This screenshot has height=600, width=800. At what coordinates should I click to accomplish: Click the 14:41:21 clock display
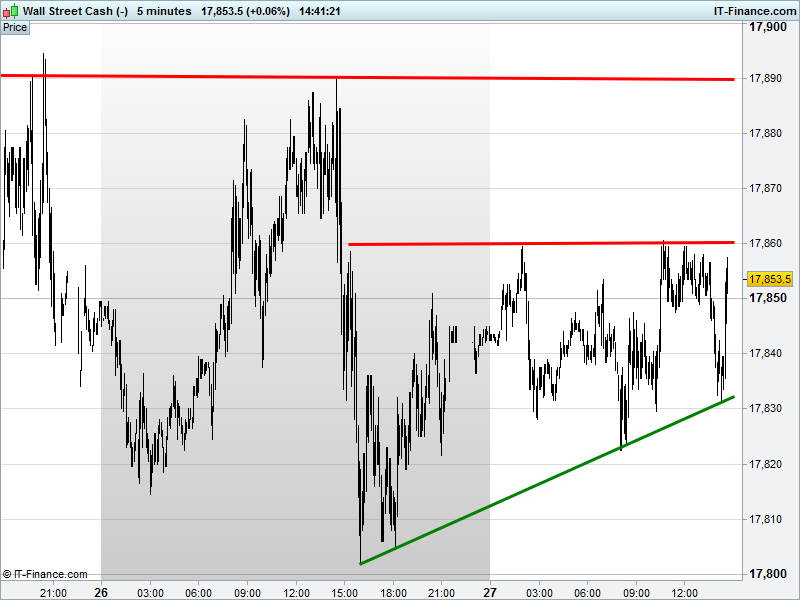click(x=320, y=11)
